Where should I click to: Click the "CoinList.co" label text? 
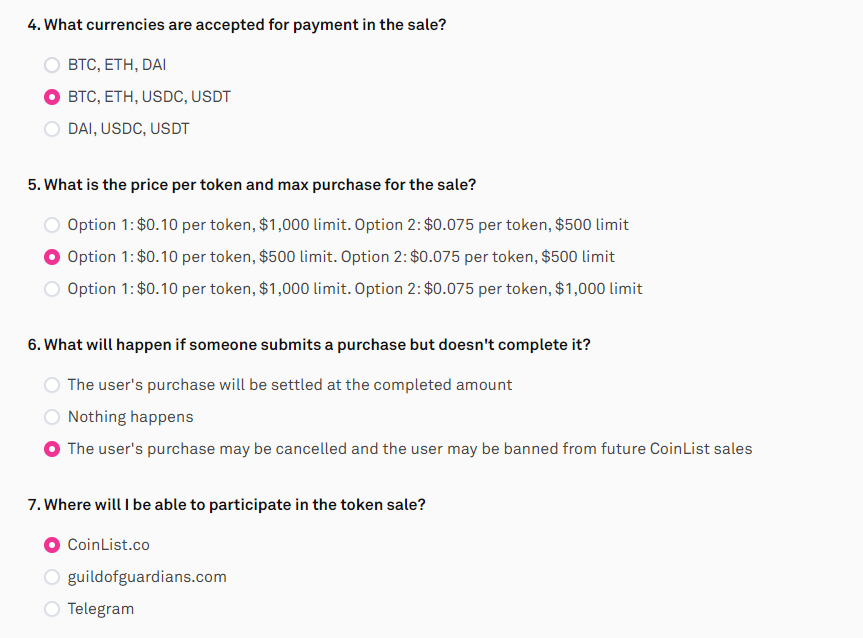click(x=107, y=544)
